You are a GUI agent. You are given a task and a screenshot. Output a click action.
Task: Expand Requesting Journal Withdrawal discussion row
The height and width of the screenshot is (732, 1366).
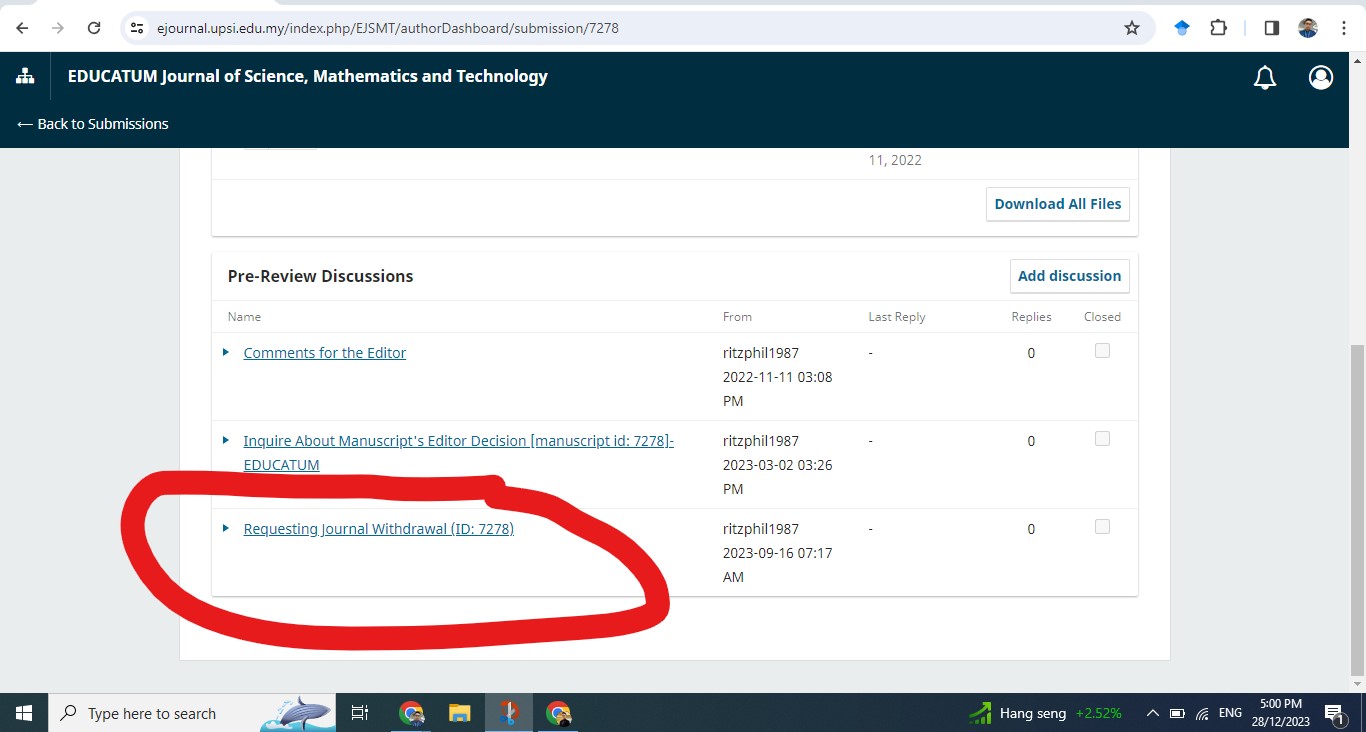[x=226, y=529]
